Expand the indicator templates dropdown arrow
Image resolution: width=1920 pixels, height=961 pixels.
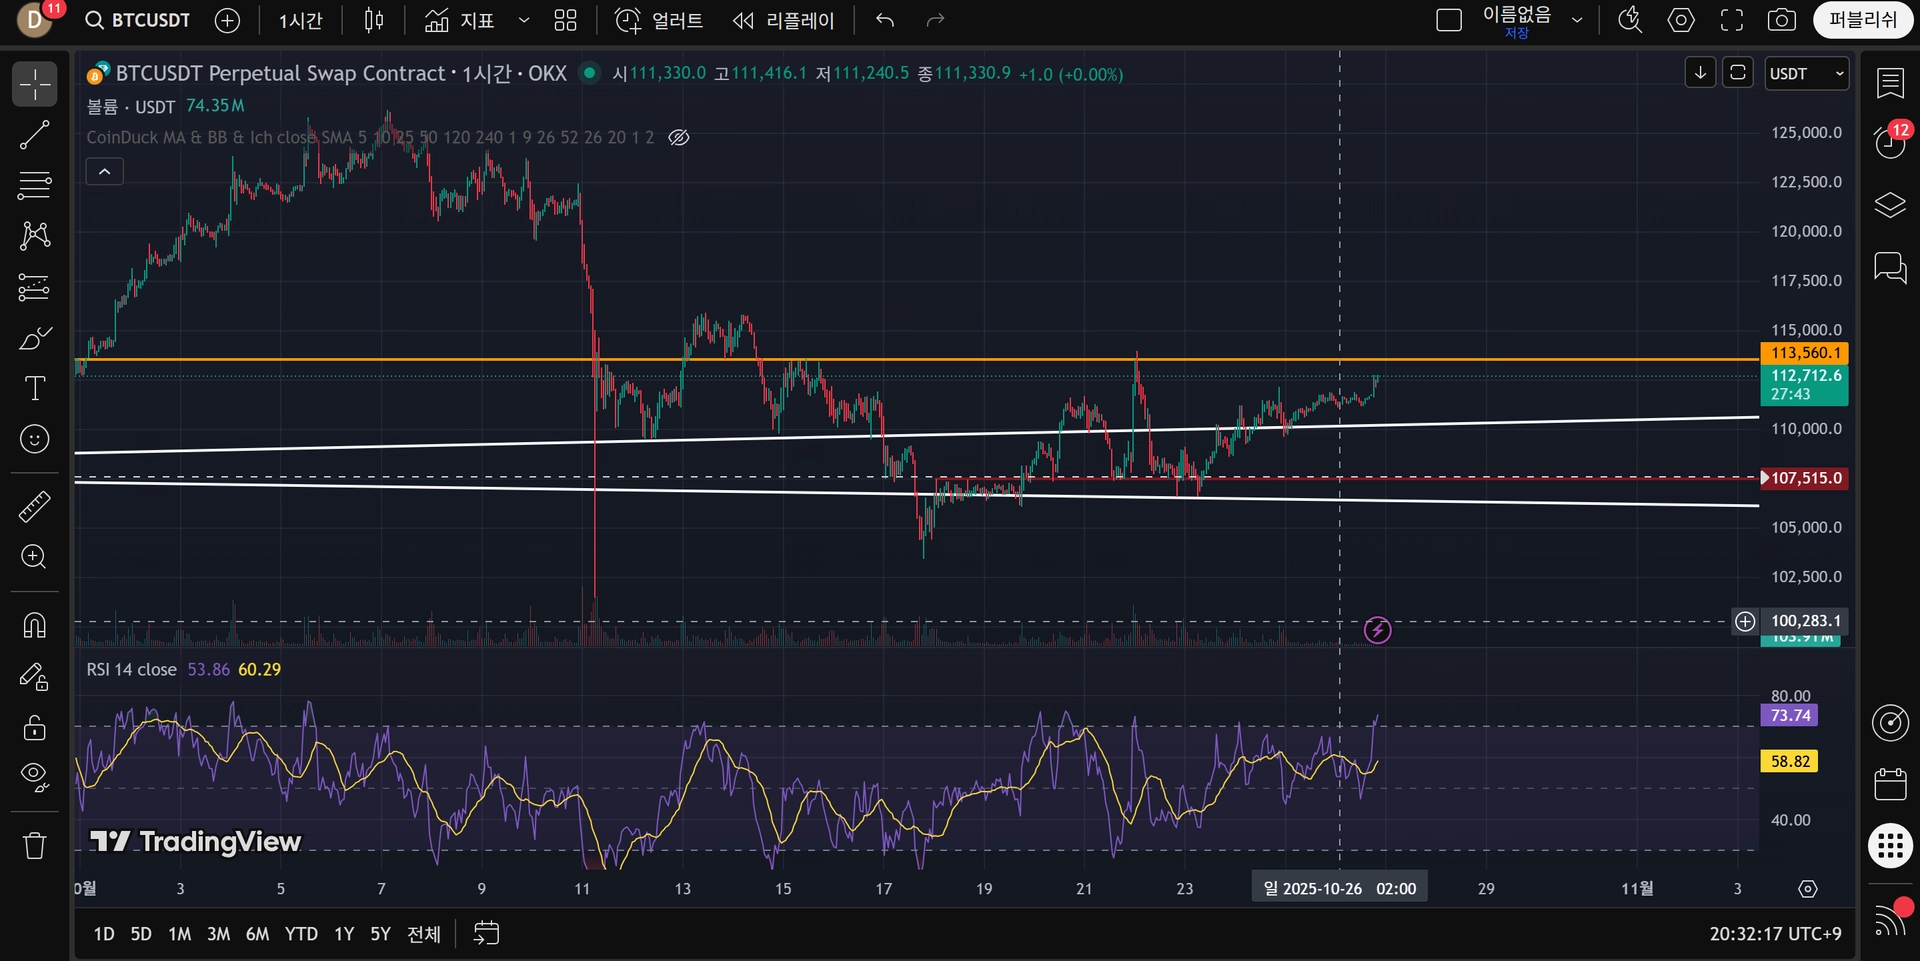point(523,20)
